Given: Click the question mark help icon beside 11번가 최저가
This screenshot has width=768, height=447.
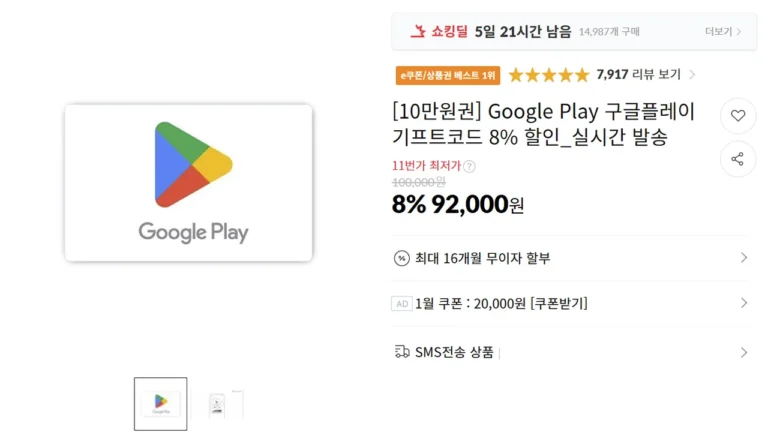Looking at the screenshot, I should [470, 167].
